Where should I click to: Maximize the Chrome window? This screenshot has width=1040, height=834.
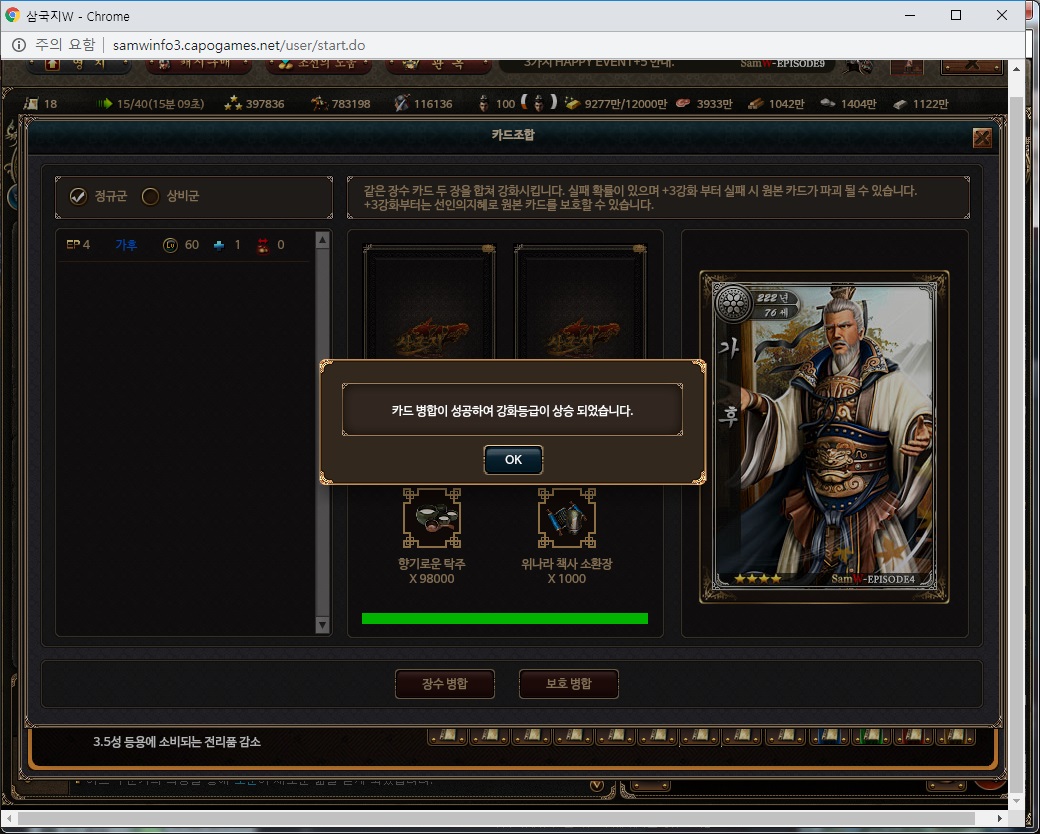[956, 15]
